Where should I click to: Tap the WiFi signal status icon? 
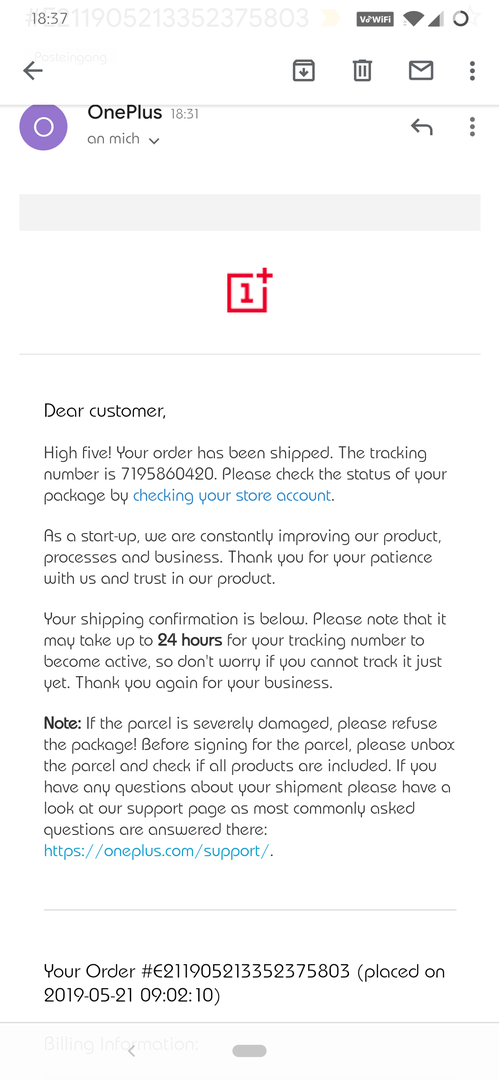[413, 19]
